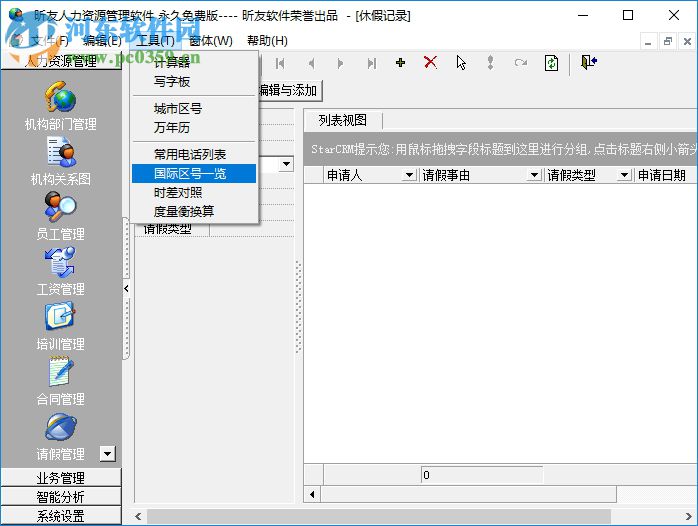Open 编辑(E) menu
The height and width of the screenshot is (526, 698).
click(102, 41)
